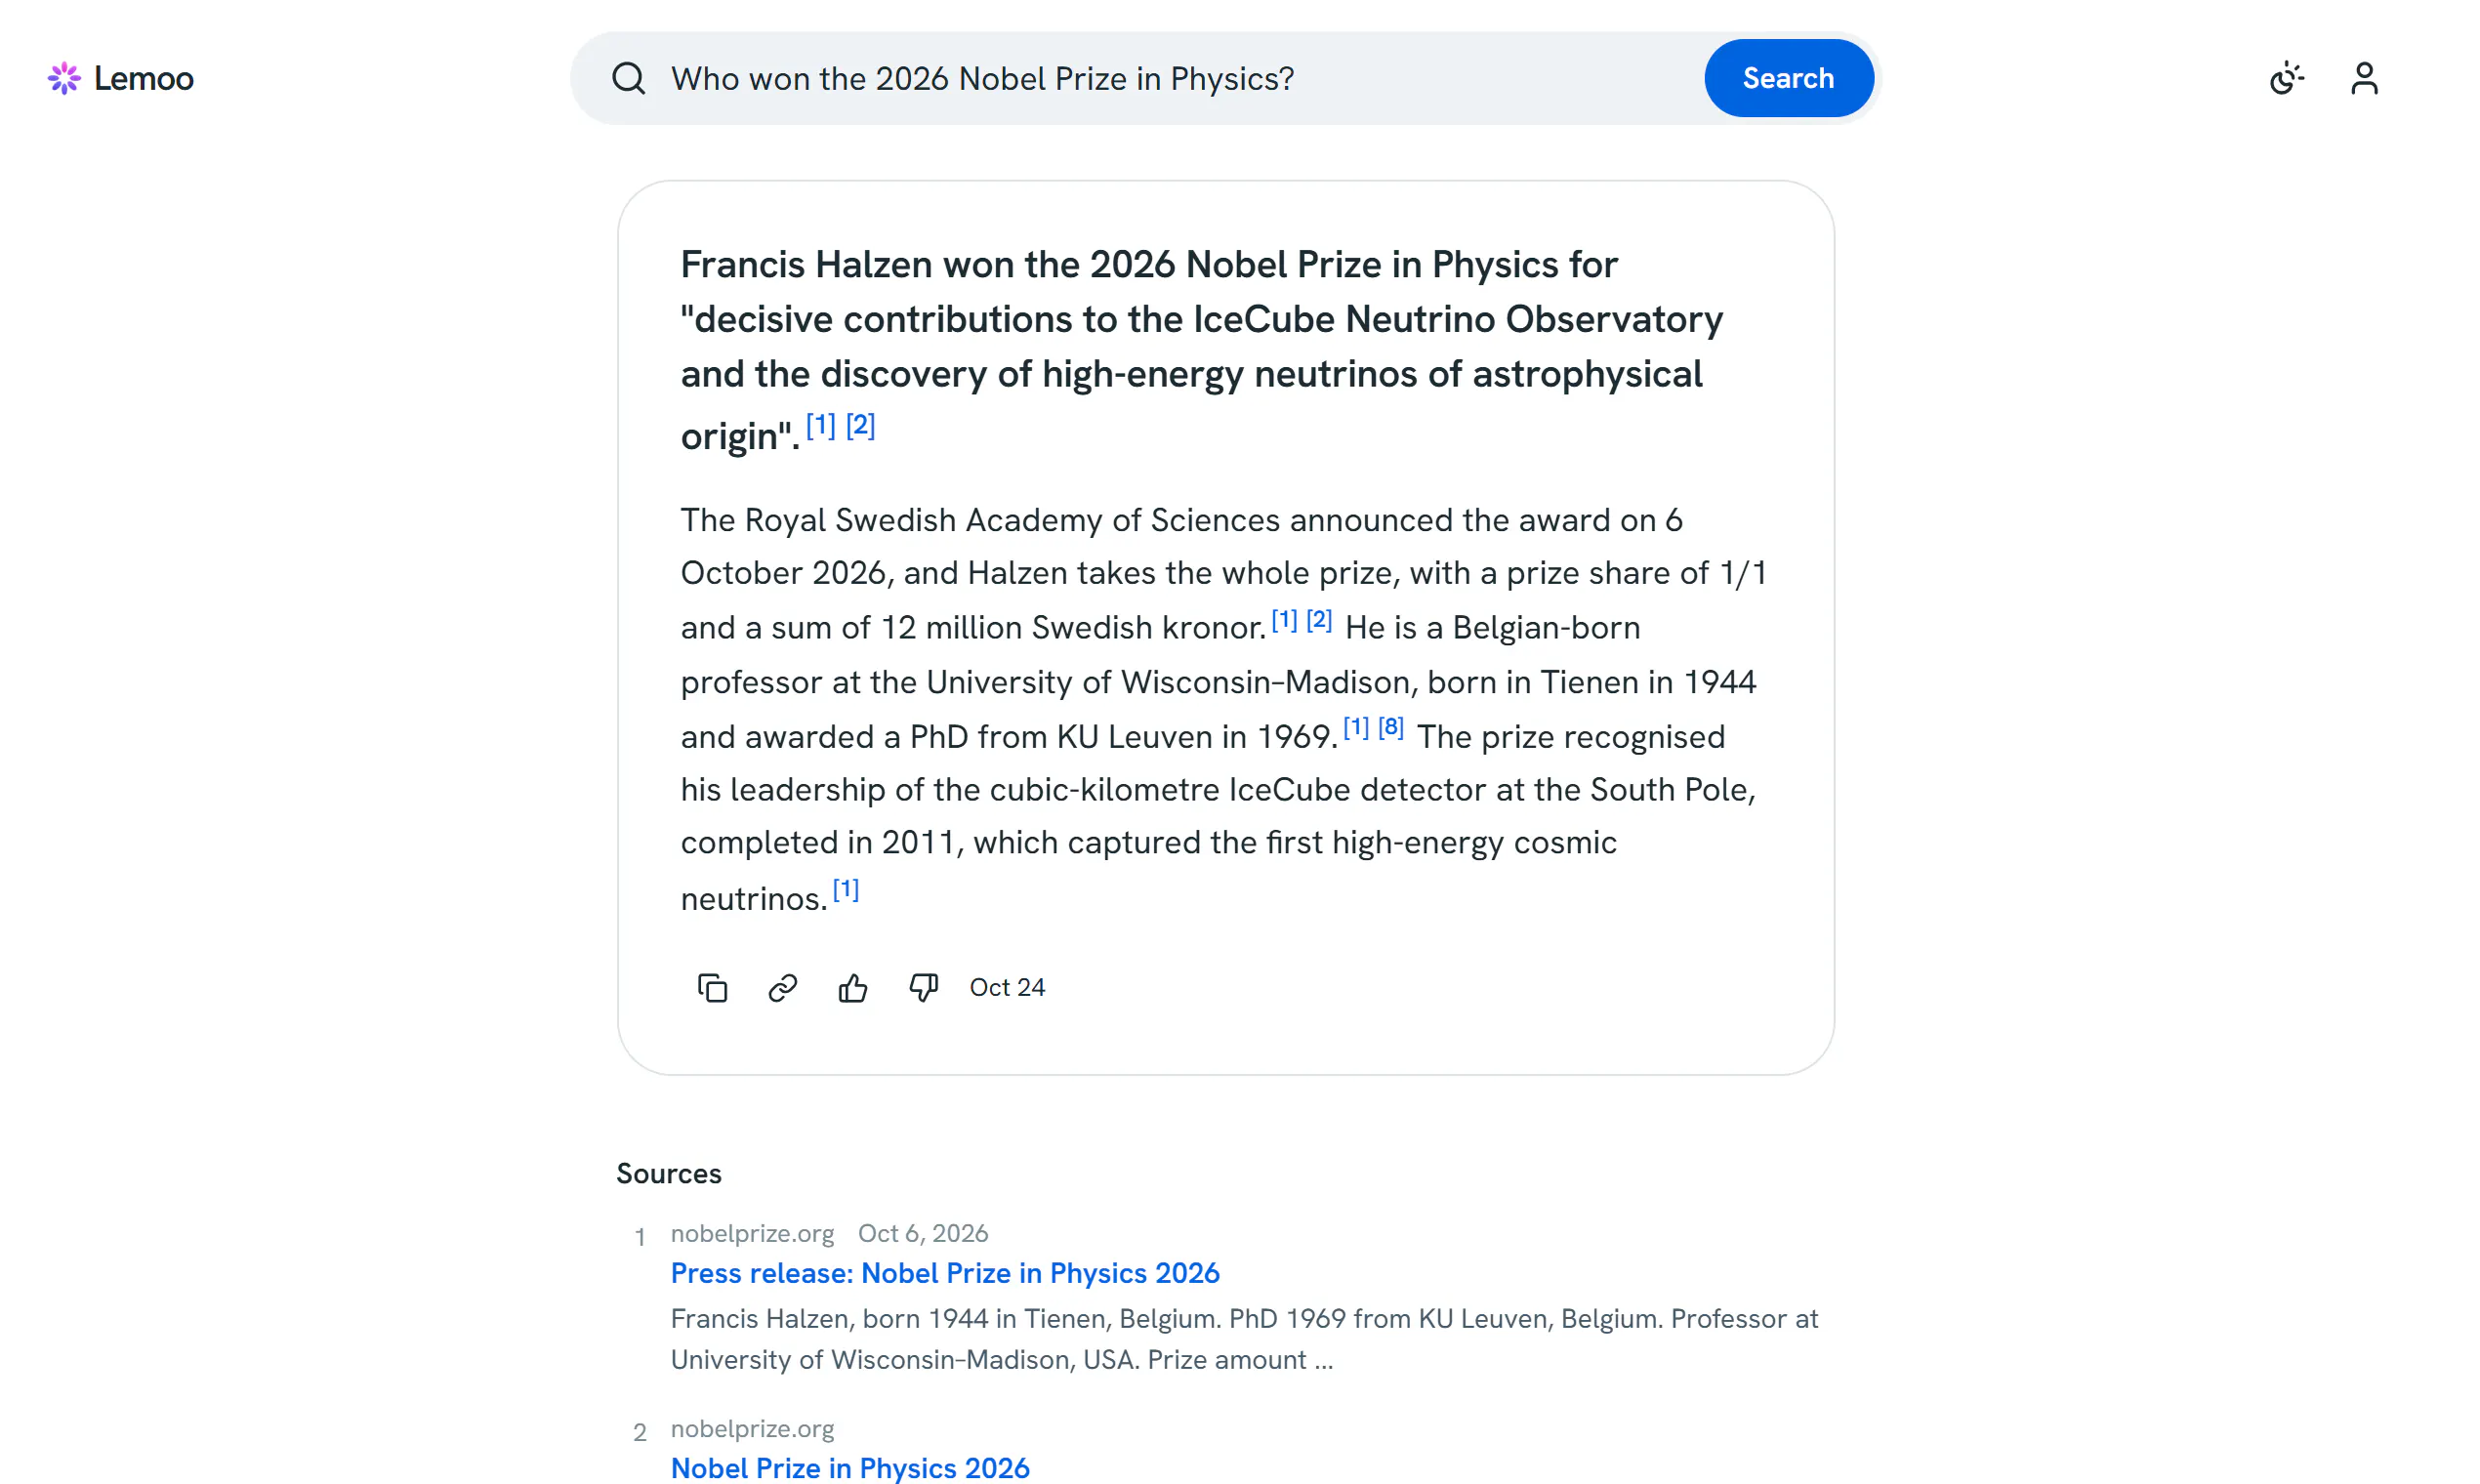2480x1484 pixels.
Task: Copy answer link with chain icon
Action: [782, 988]
